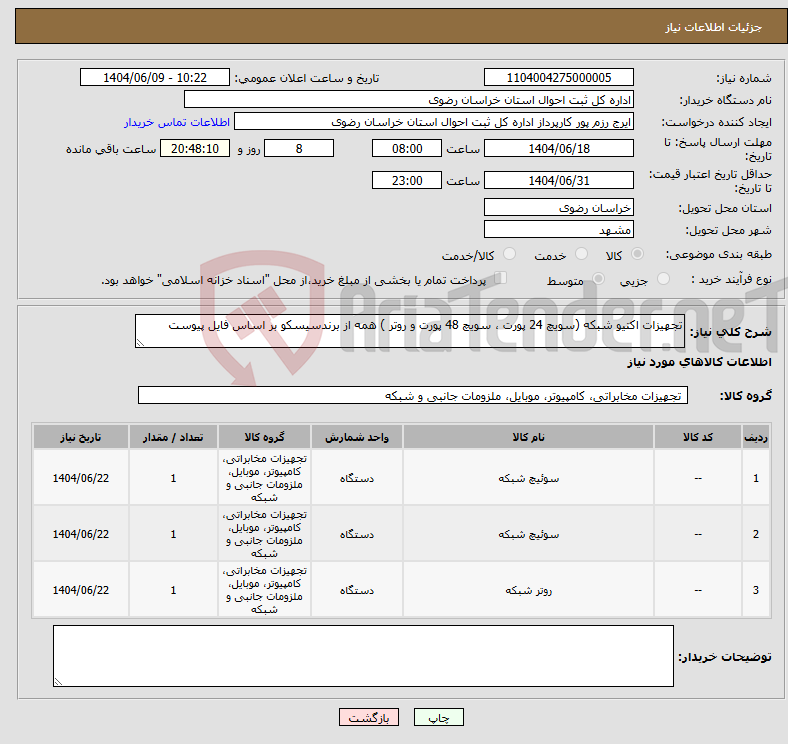Choose the متوسط purchase type radio
The width and height of the screenshot is (788, 744).
[599, 280]
